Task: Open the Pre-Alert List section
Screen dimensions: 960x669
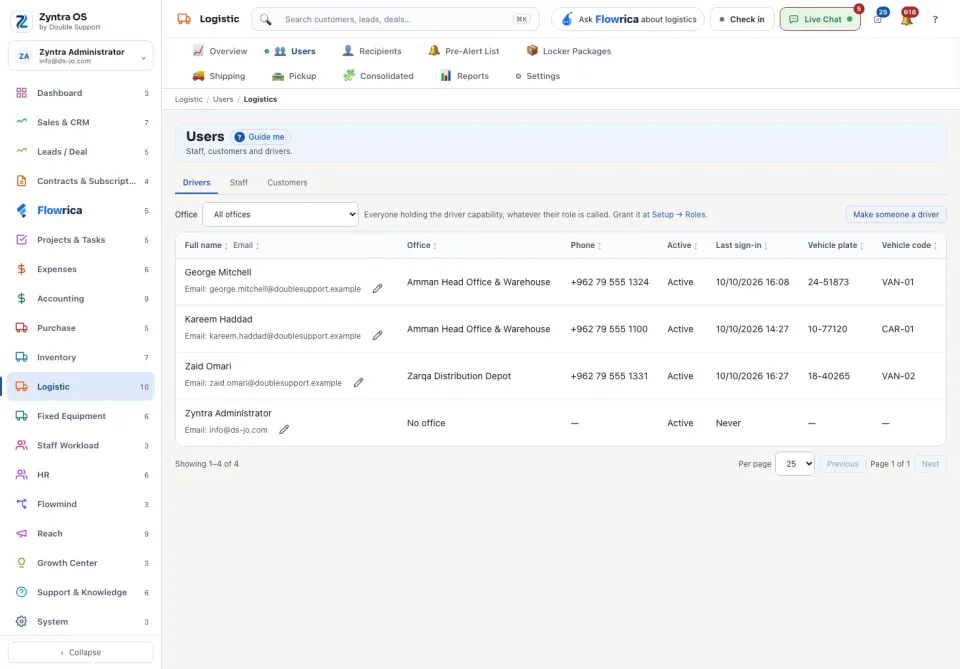Action: coord(463,51)
